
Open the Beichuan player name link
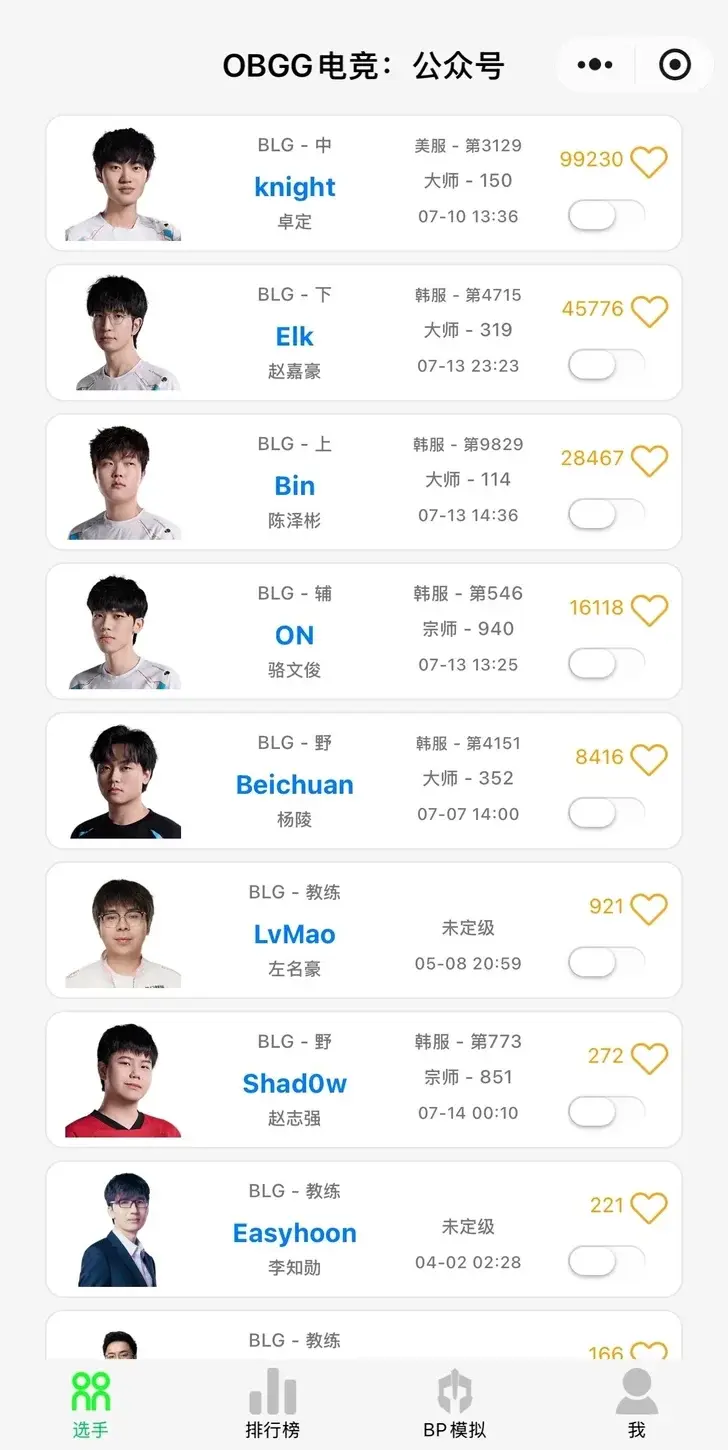click(294, 785)
